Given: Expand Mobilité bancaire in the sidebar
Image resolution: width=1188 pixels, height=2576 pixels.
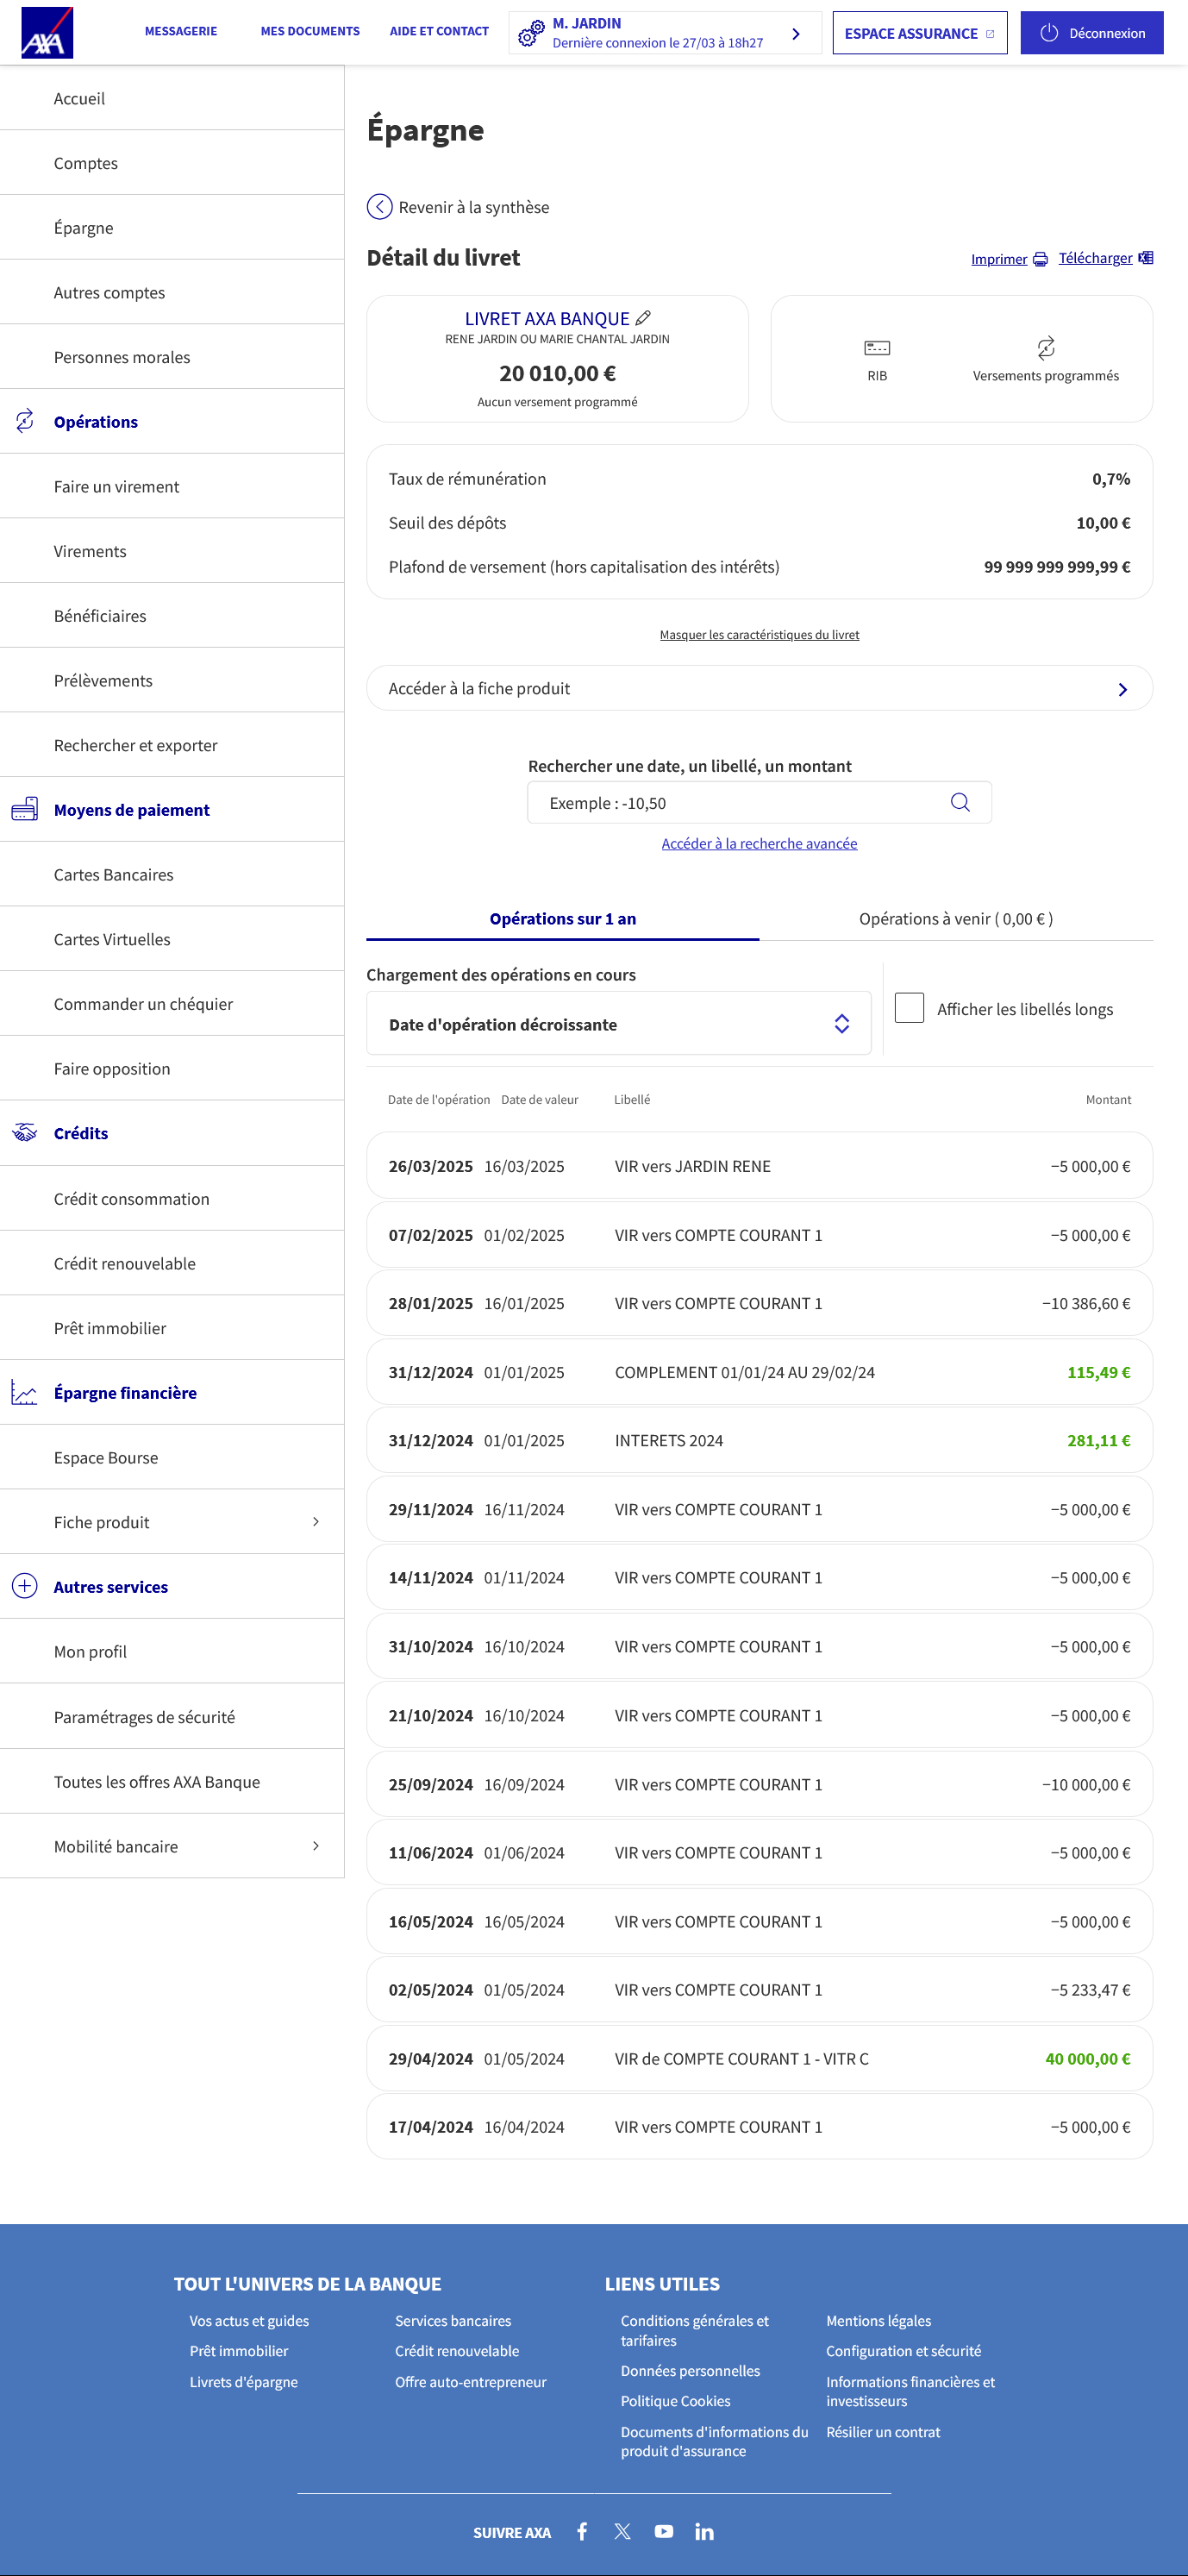Looking at the screenshot, I should pyautogui.click(x=315, y=1846).
